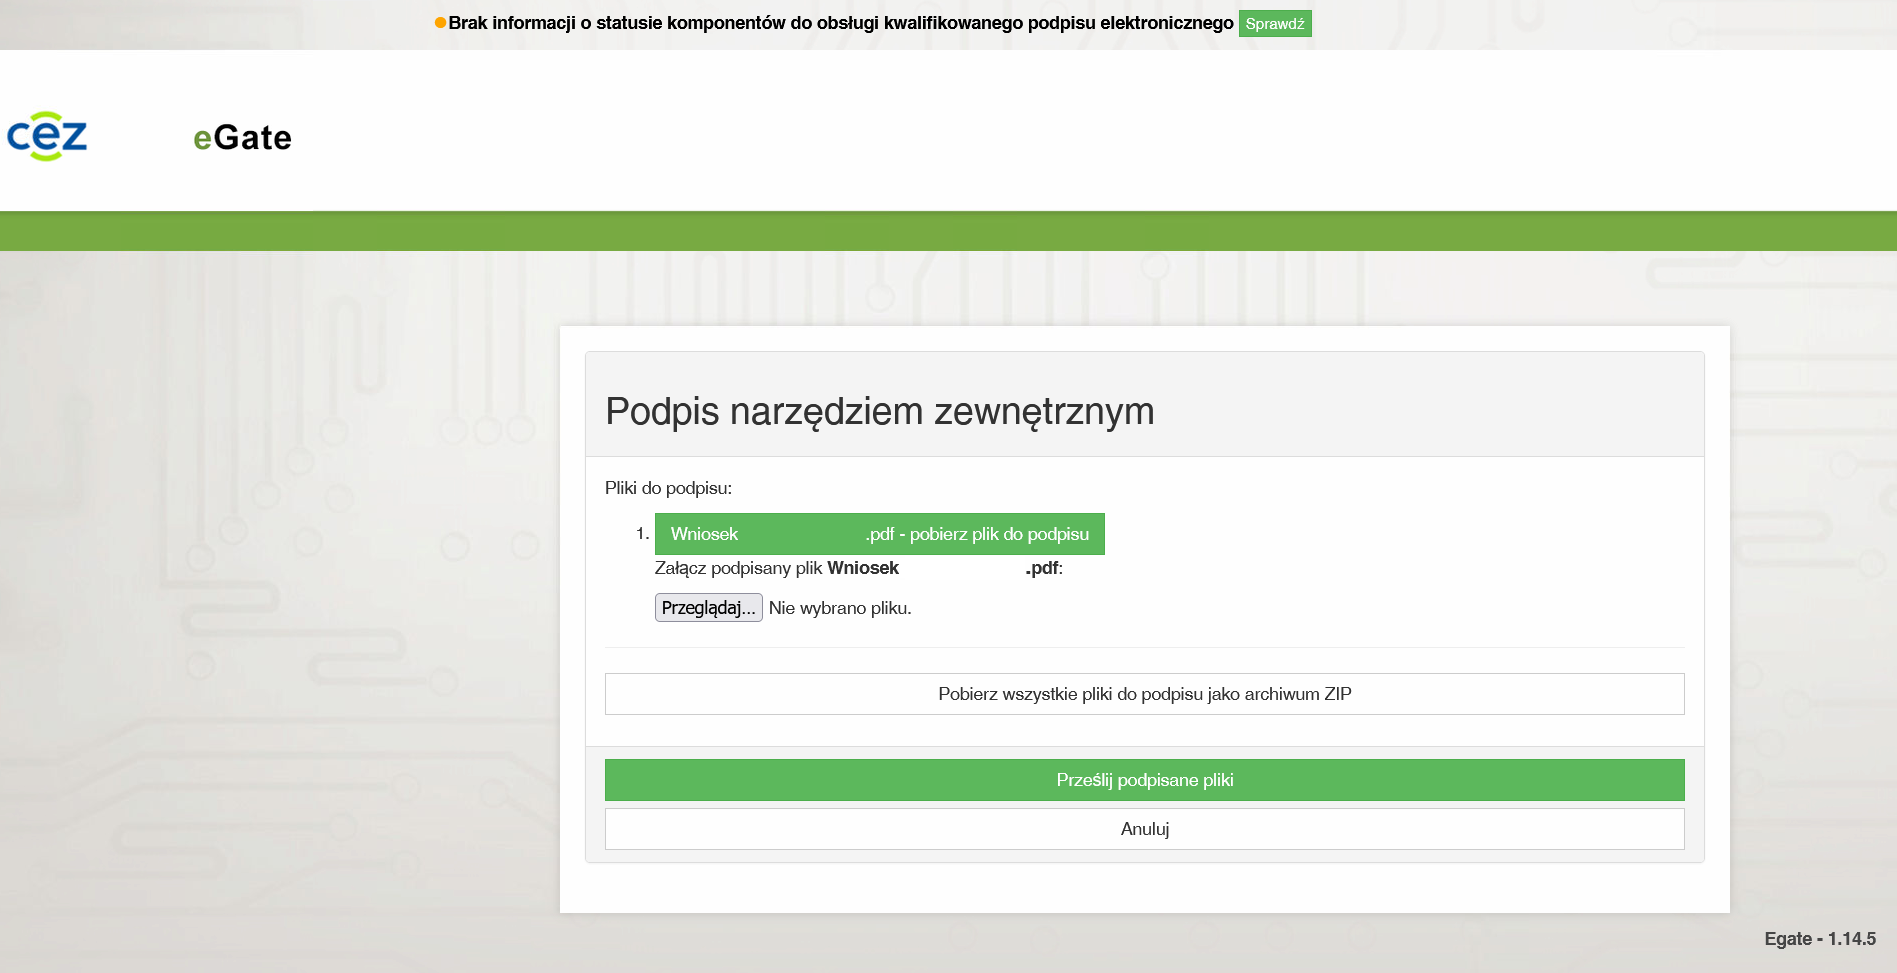
Task: Download all files as ZIP archive
Action: click(1144, 694)
